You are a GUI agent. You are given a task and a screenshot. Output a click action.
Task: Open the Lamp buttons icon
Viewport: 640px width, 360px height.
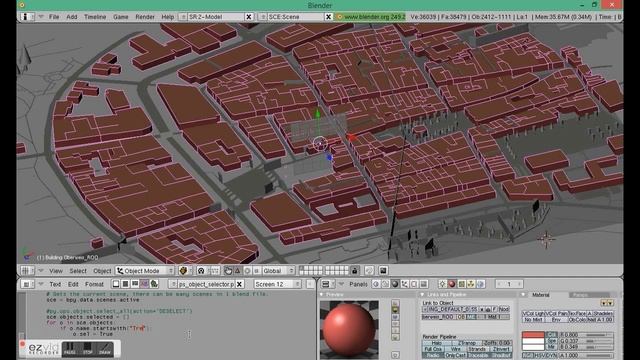[443, 284]
